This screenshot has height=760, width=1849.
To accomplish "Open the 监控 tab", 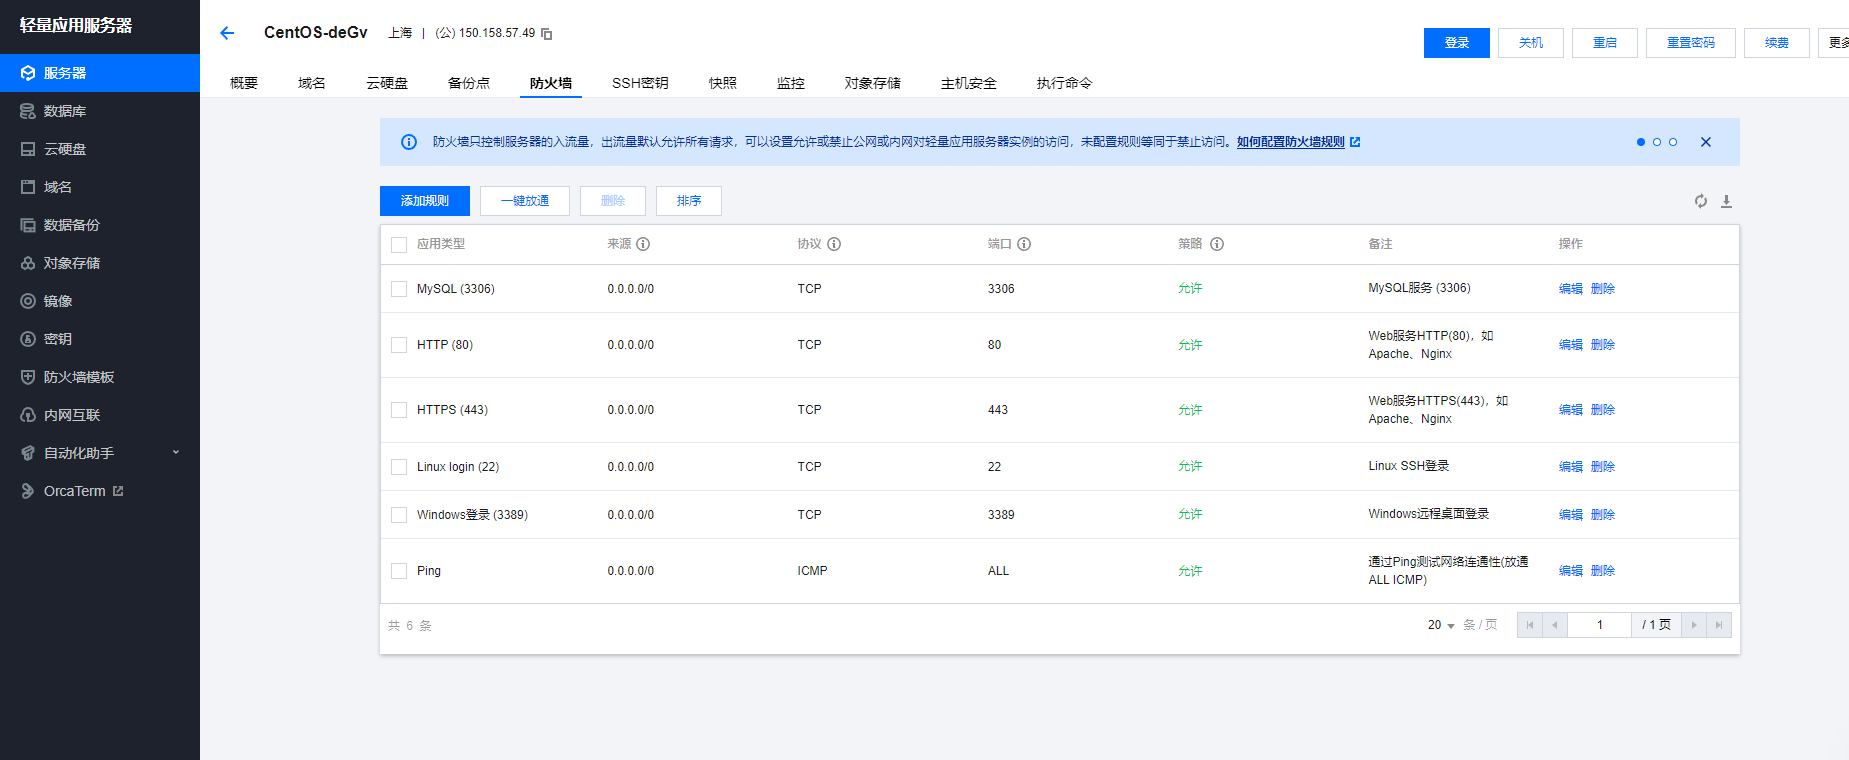I will tap(790, 83).
